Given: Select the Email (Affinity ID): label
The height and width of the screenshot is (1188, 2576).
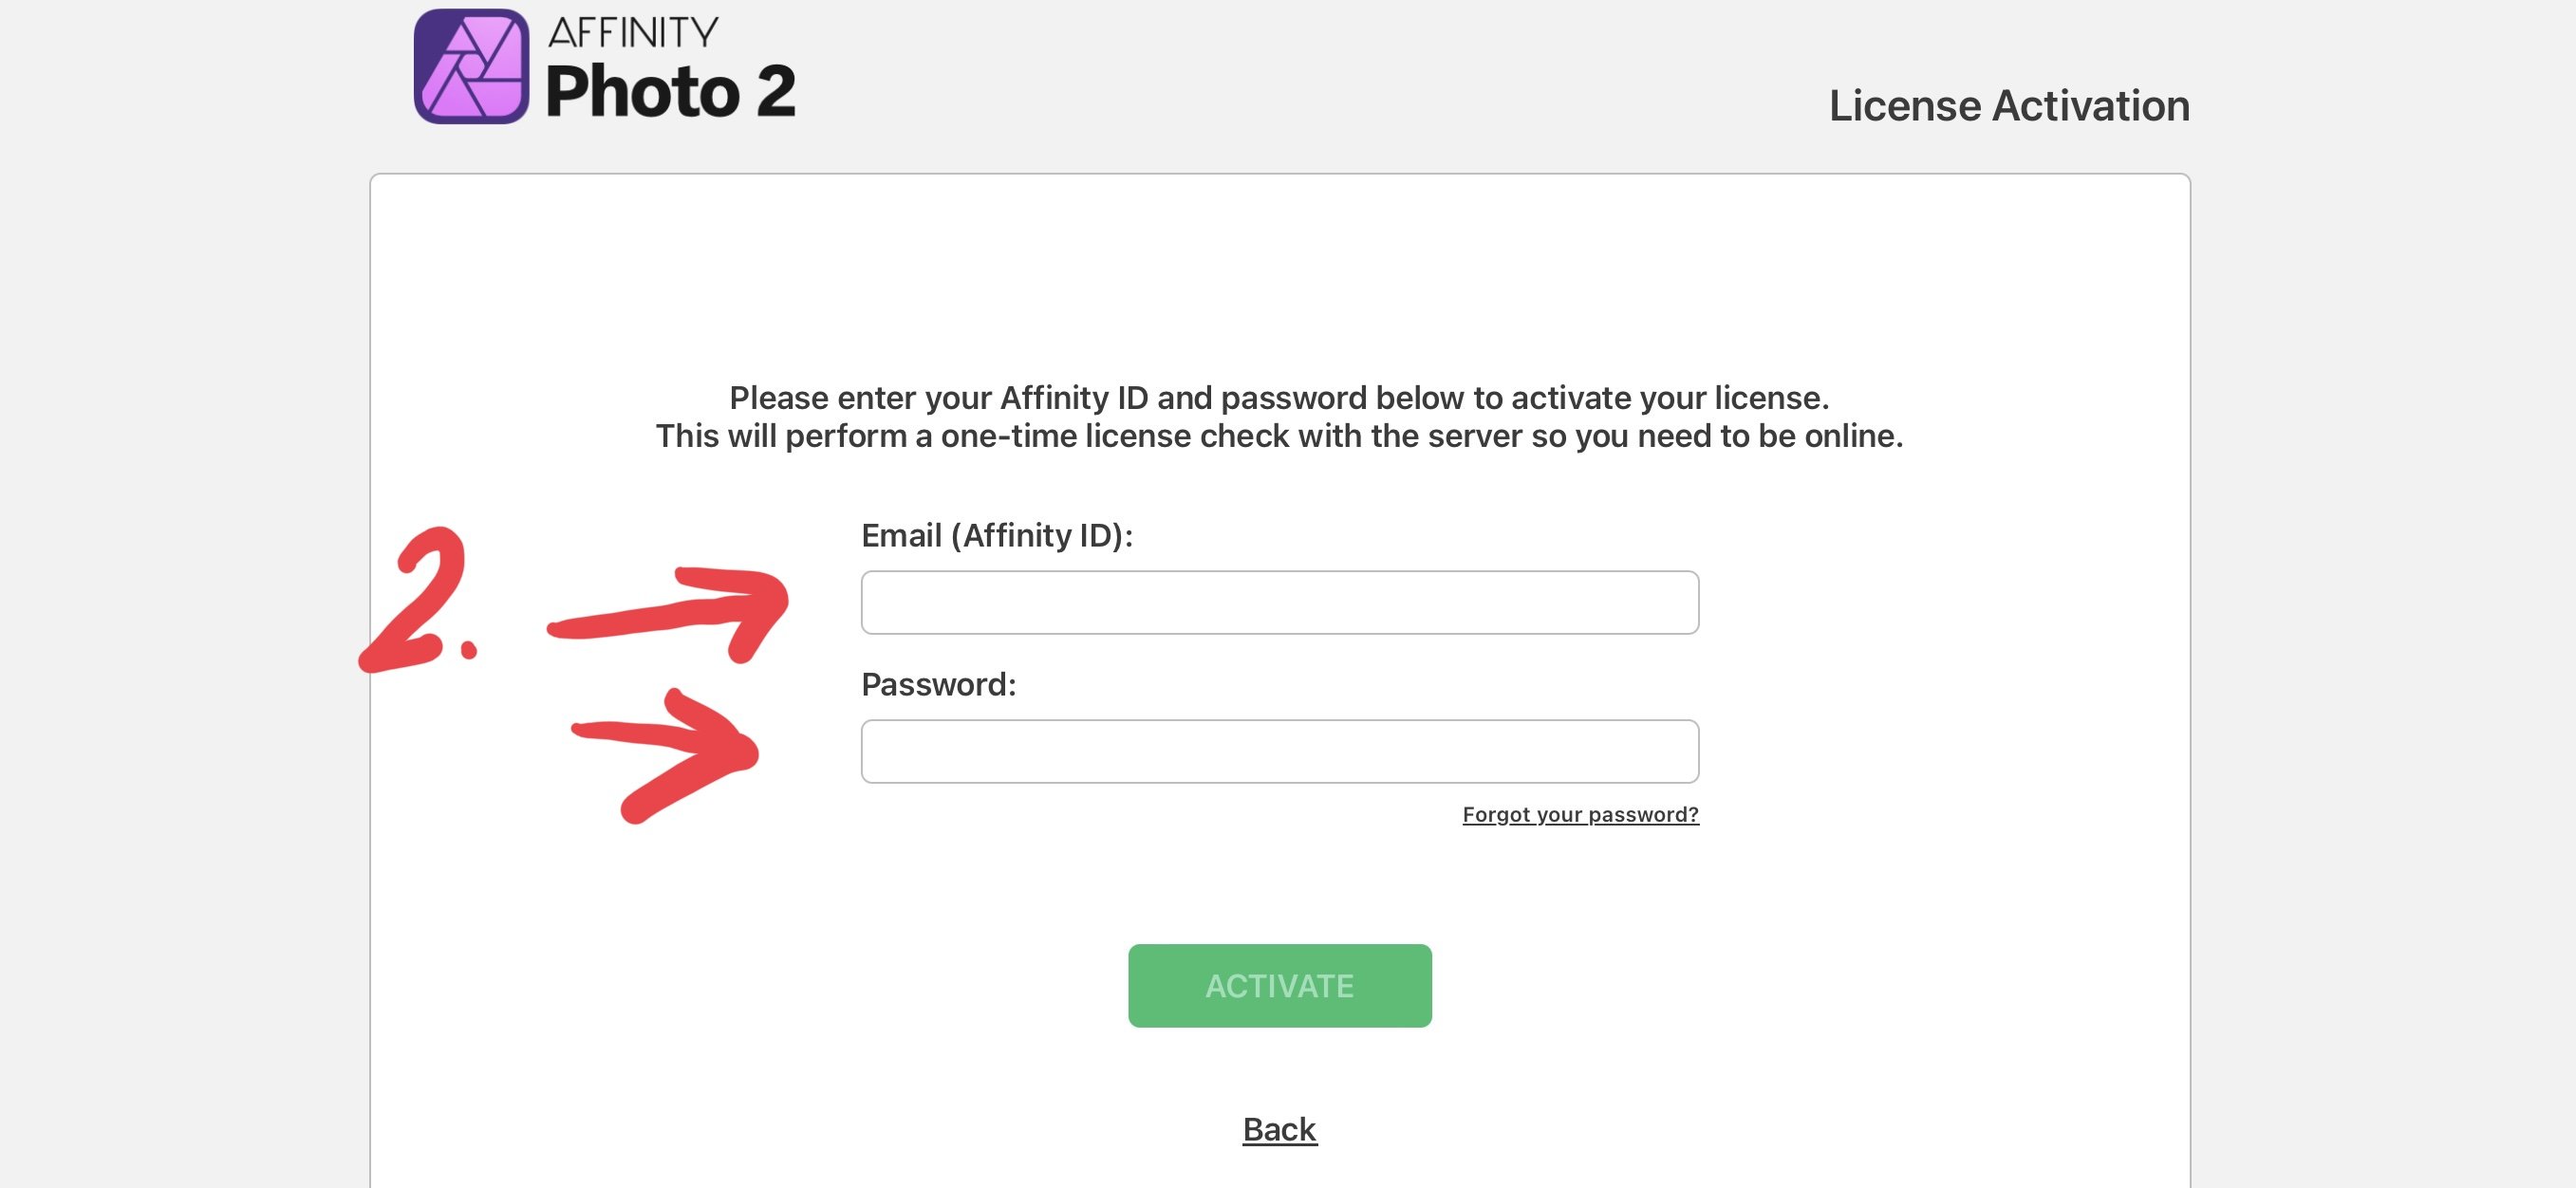Looking at the screenshot, I should pos(997,536).
